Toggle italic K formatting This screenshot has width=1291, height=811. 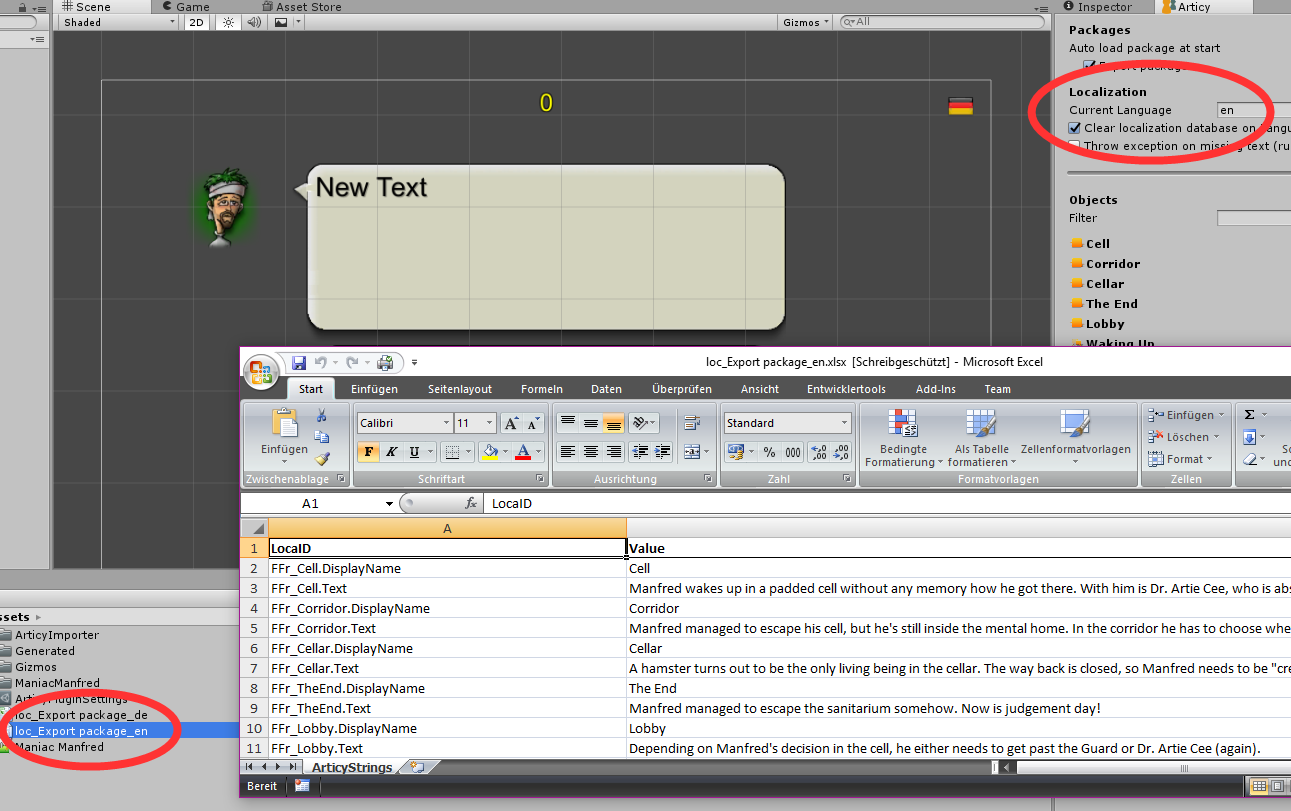[392, 452]
